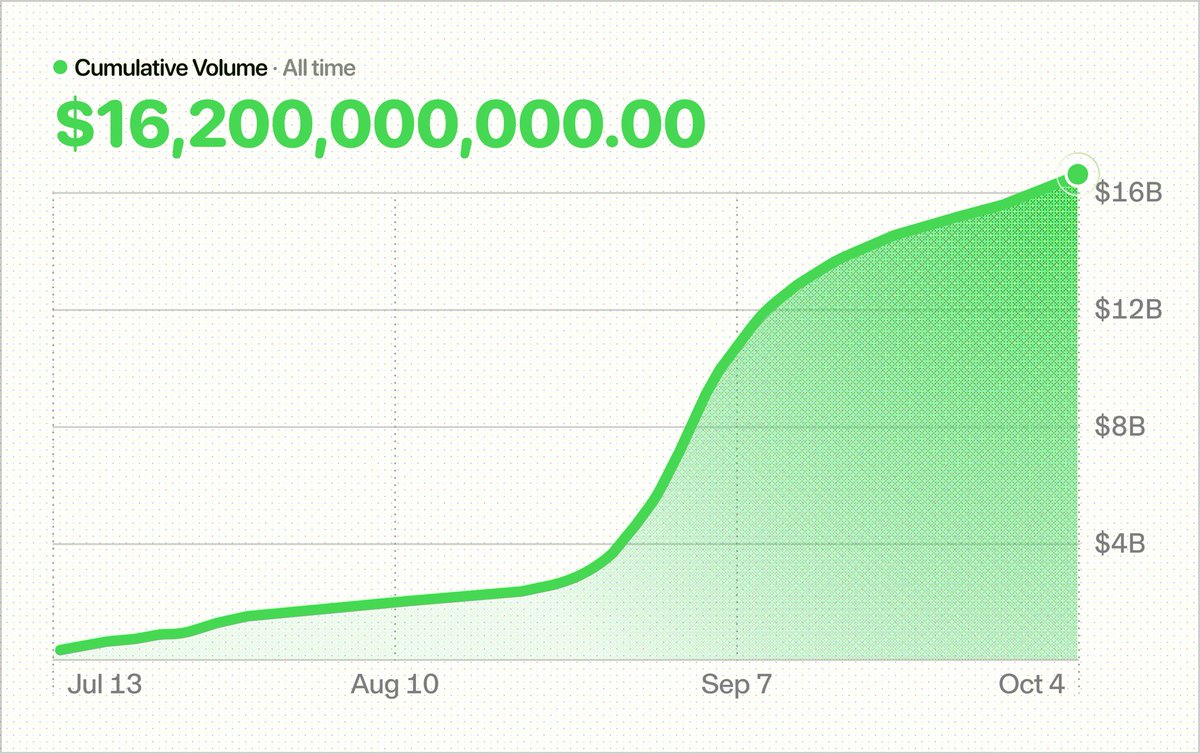The width and height of the screenshot is (1200, 754).
Task: Click the highlighted end data point marker
Action: pyautogui.click(x=1077, y=174)
